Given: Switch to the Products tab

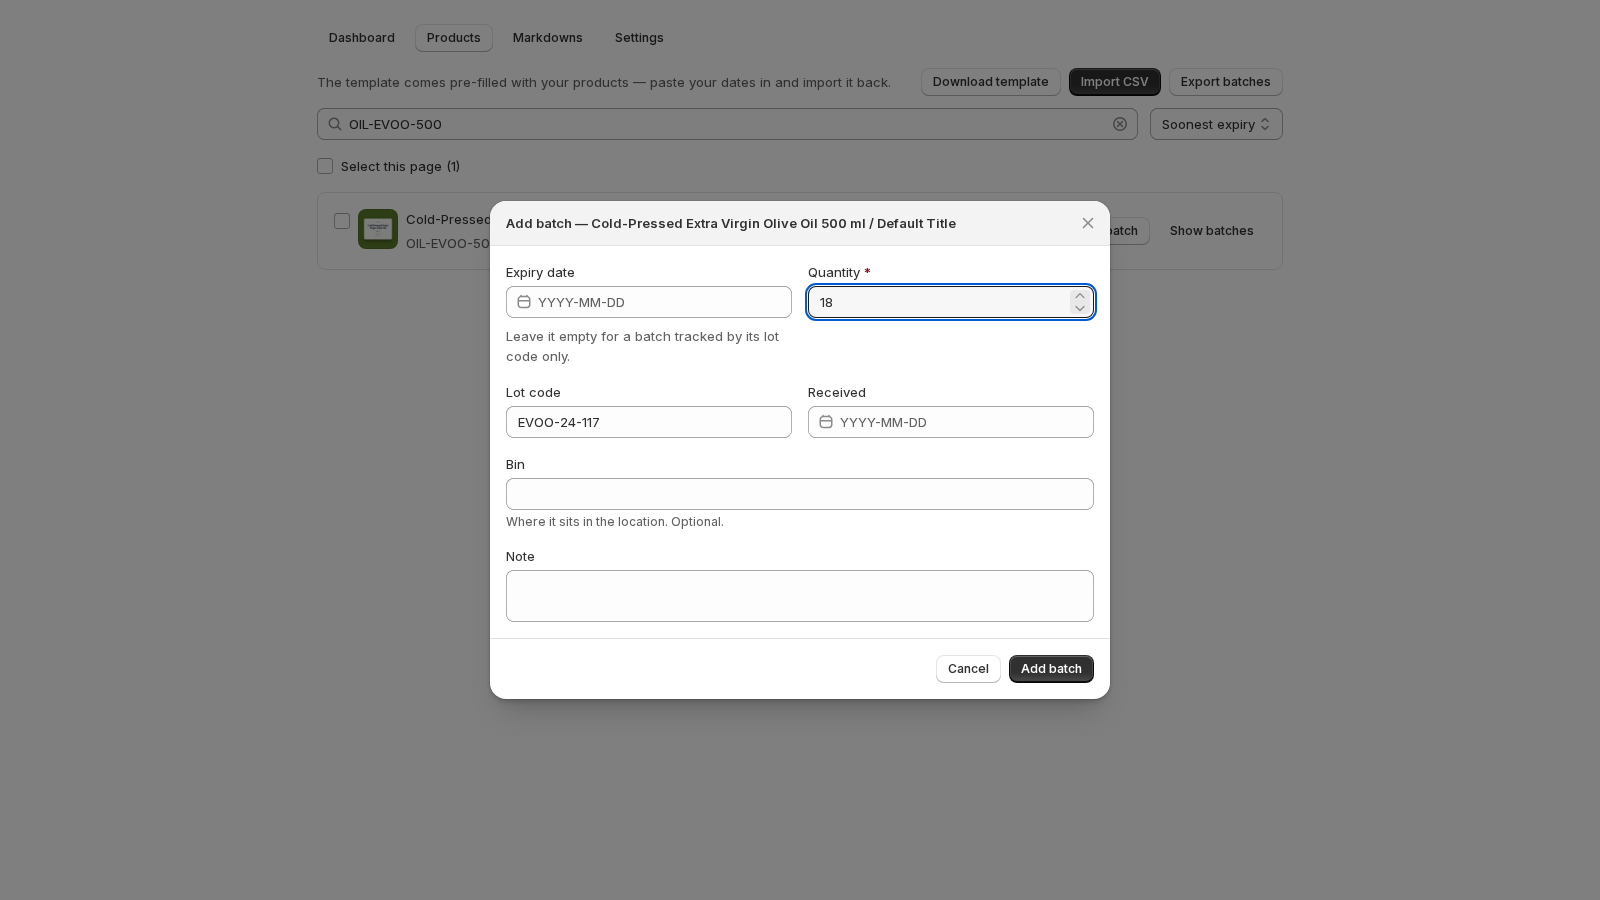Looking at the screenshot, I should 454,38.
